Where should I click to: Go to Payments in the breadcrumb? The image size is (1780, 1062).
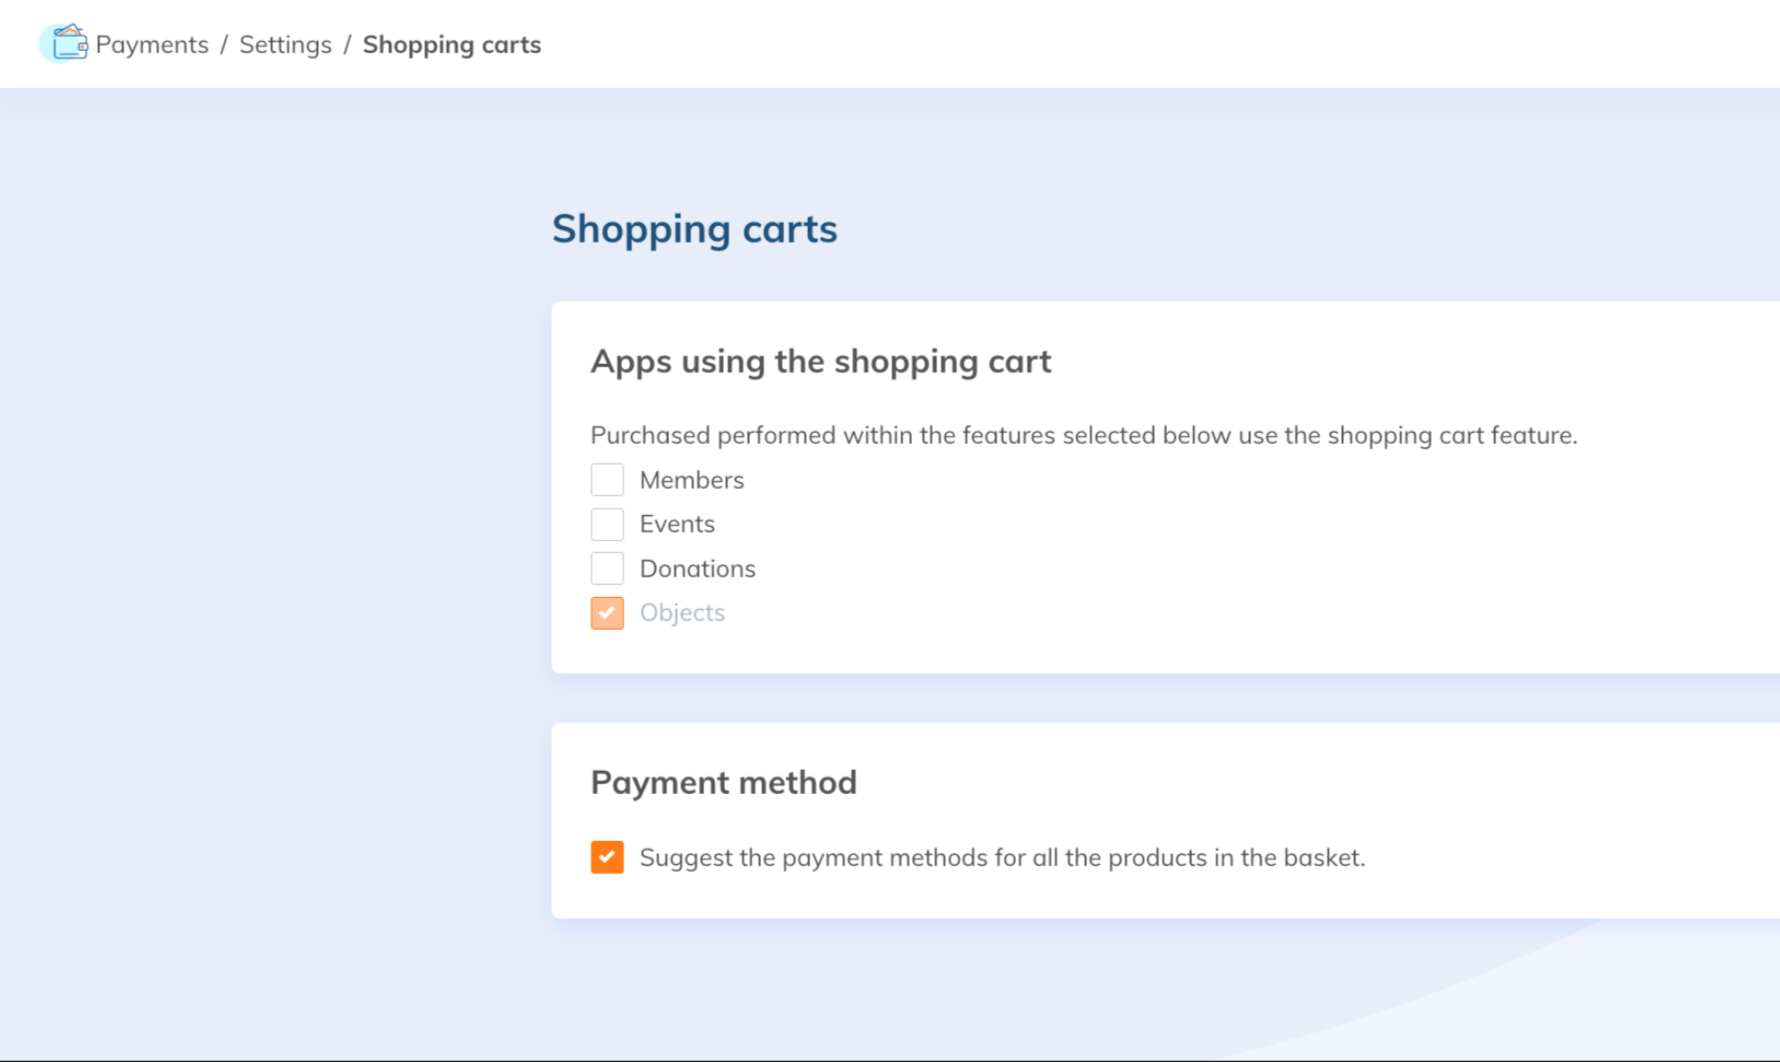(152, 45)
